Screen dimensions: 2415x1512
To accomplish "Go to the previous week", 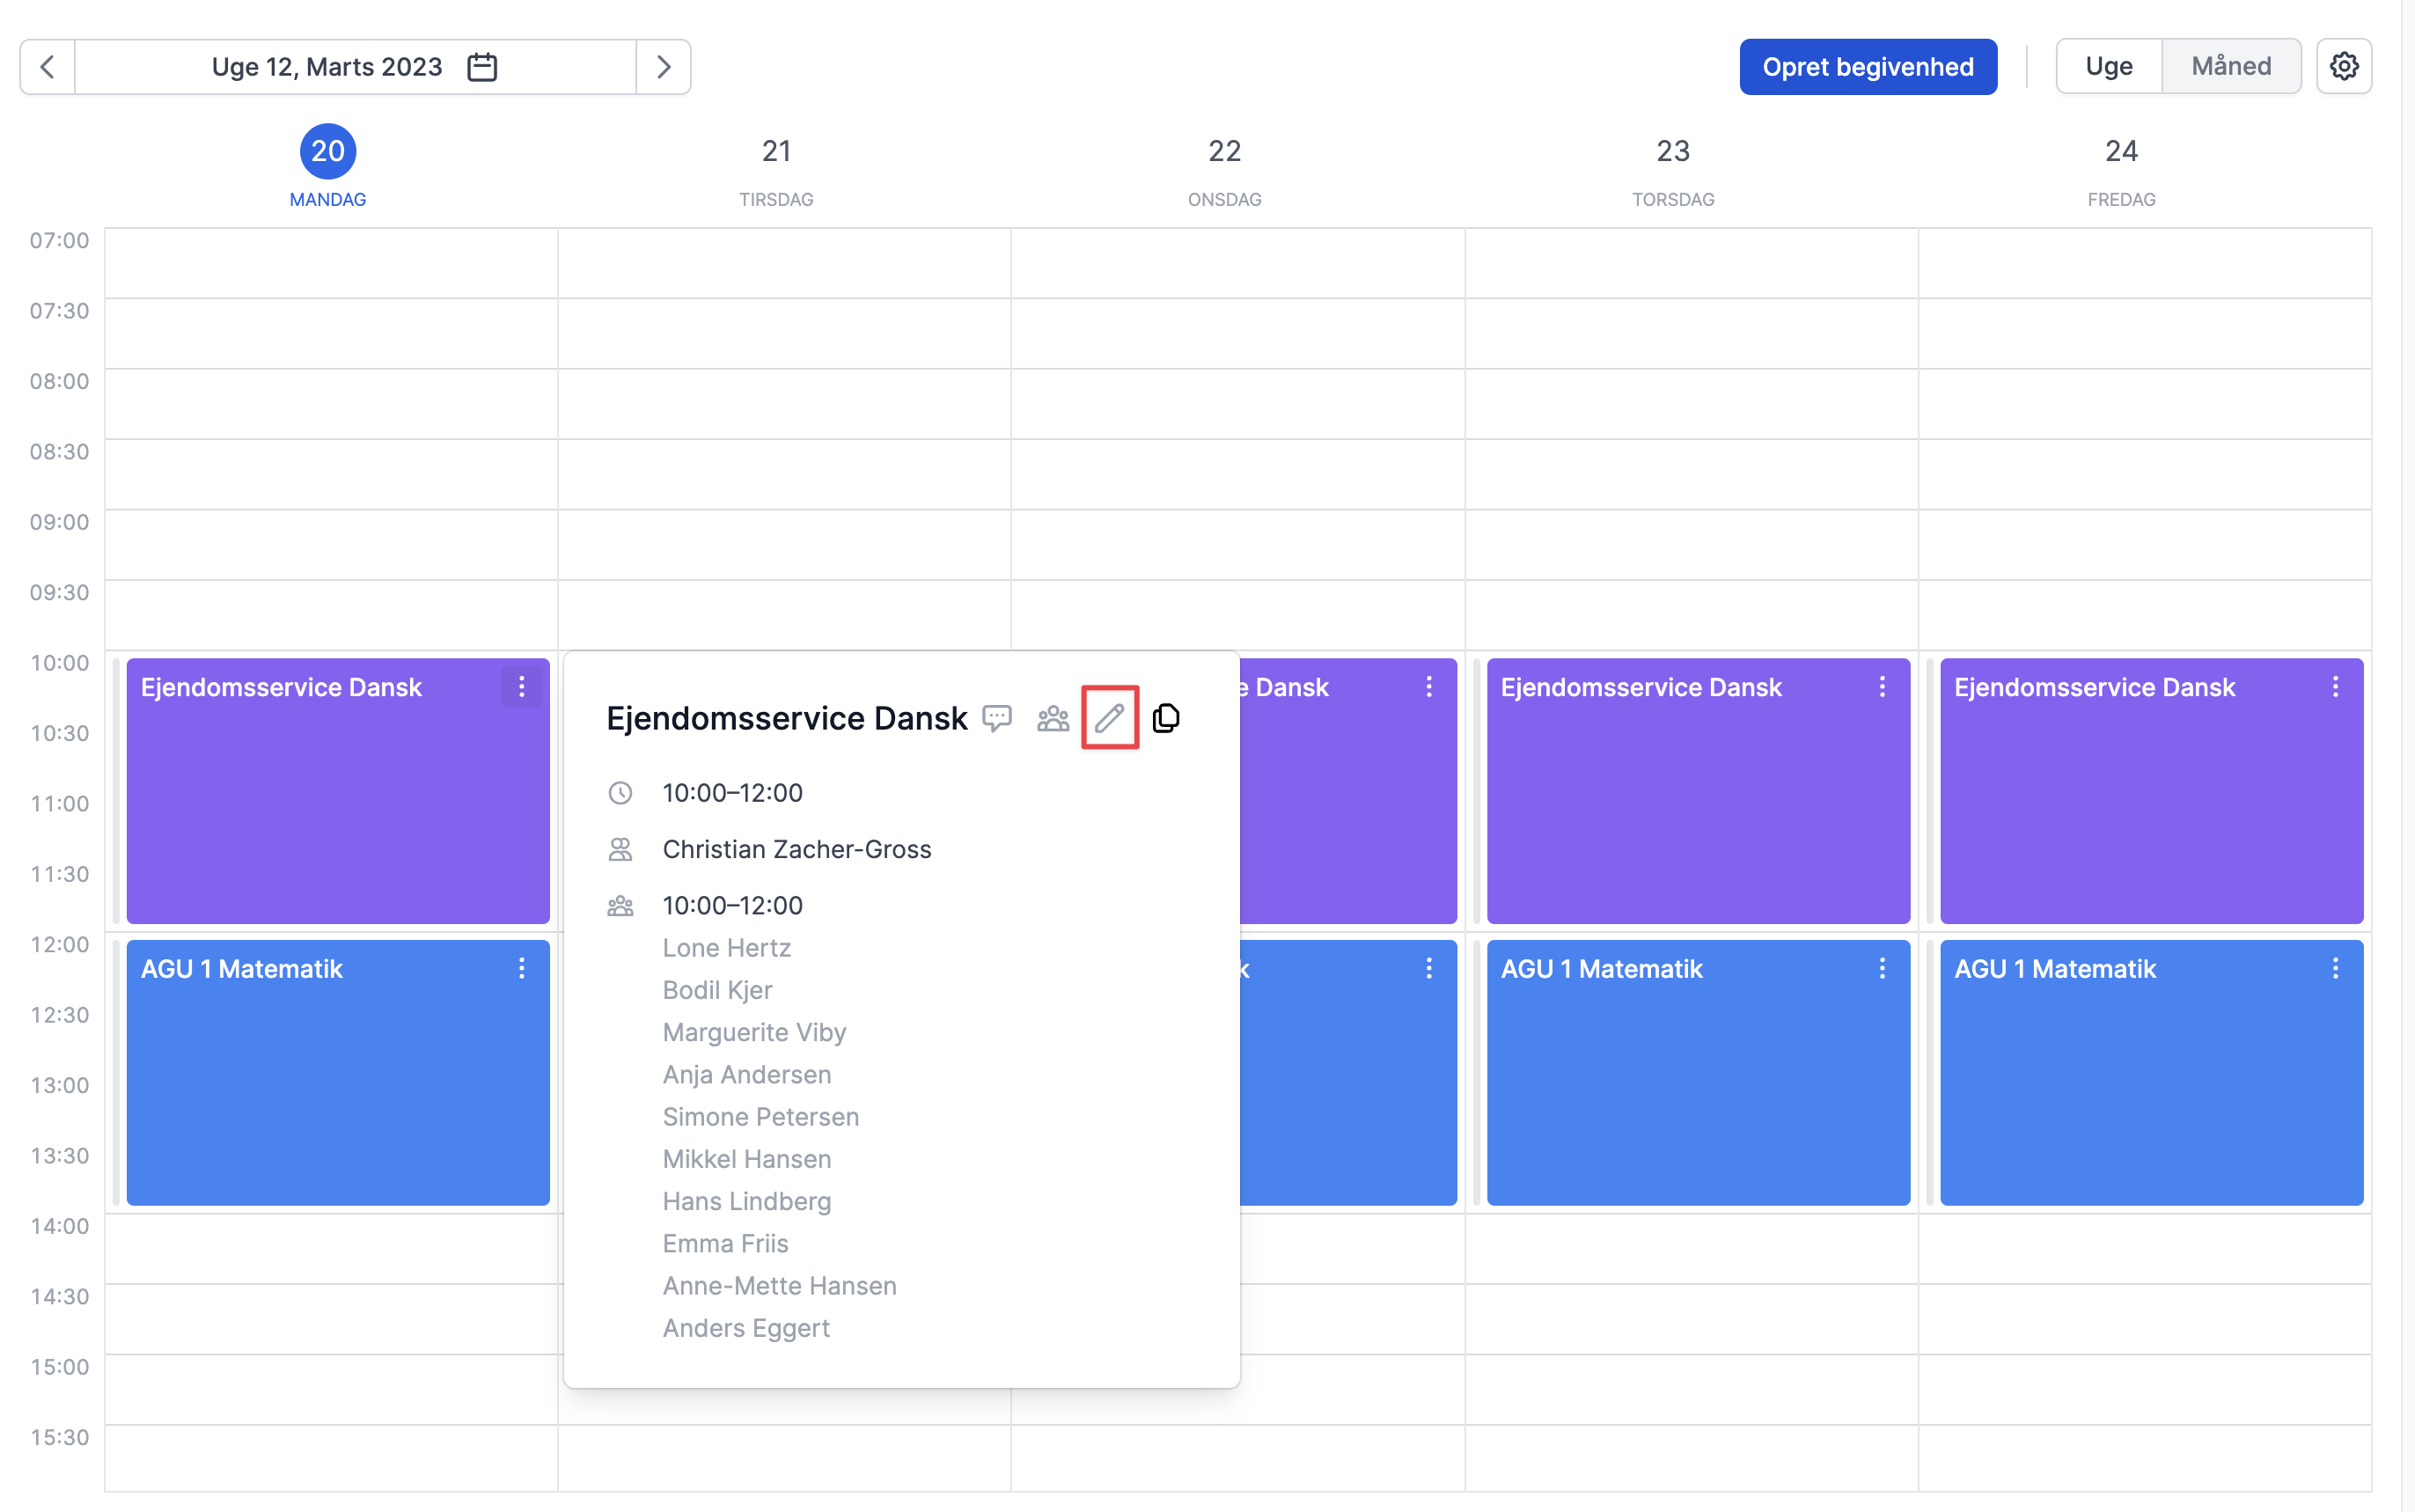I will [x=47, y=67].
